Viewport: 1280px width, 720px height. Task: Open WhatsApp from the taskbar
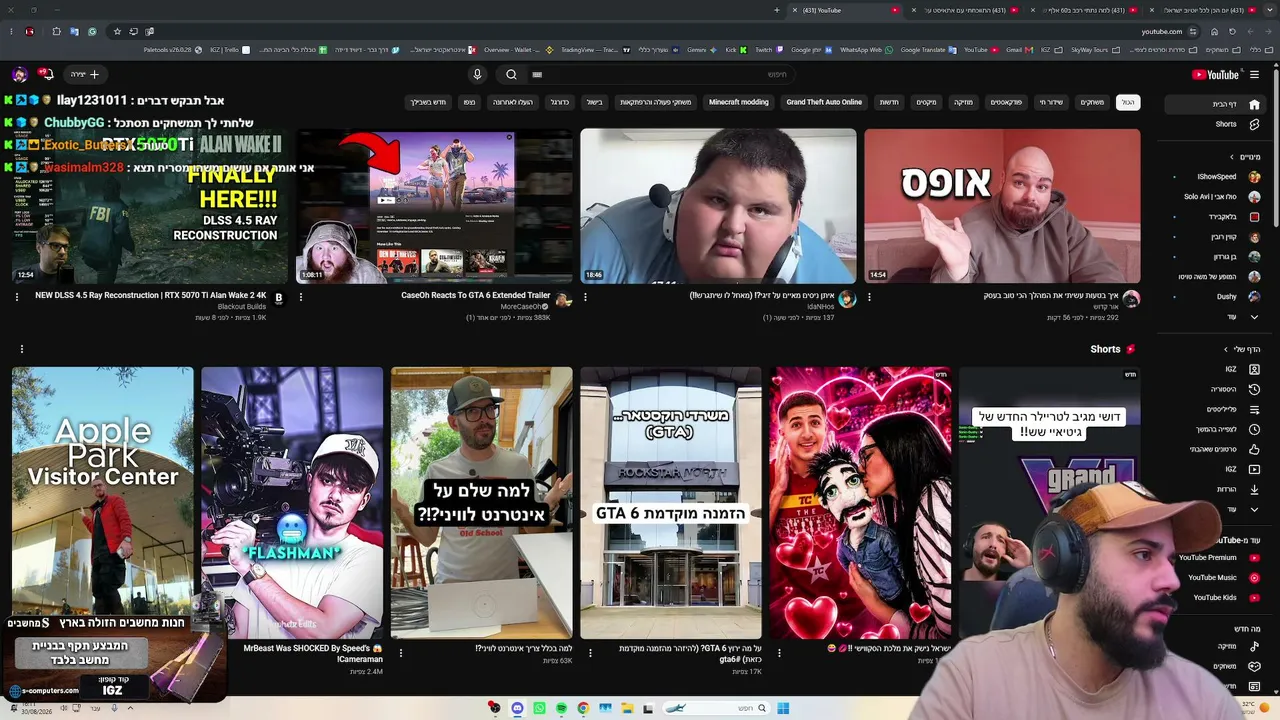(539, 708)
